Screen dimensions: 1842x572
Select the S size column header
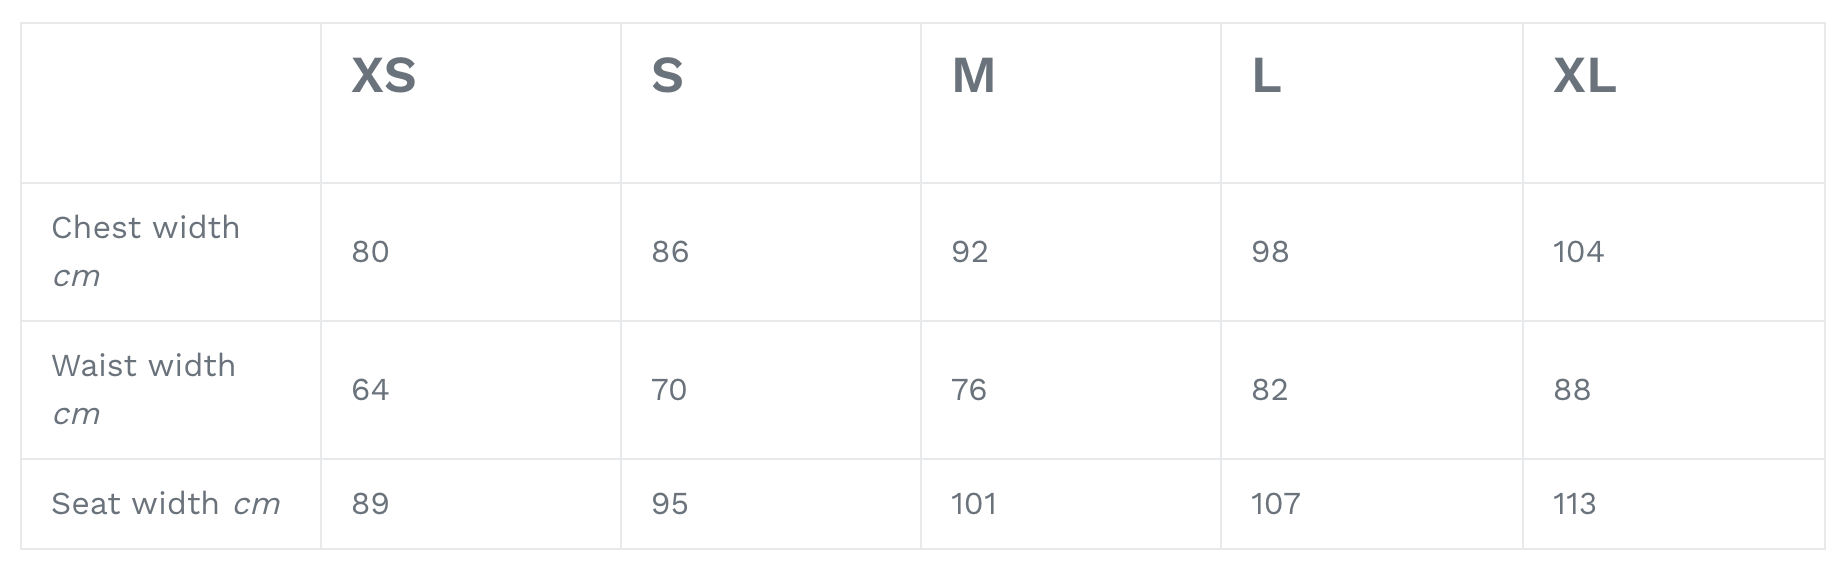pyautogui.click(x=667, y=76)
